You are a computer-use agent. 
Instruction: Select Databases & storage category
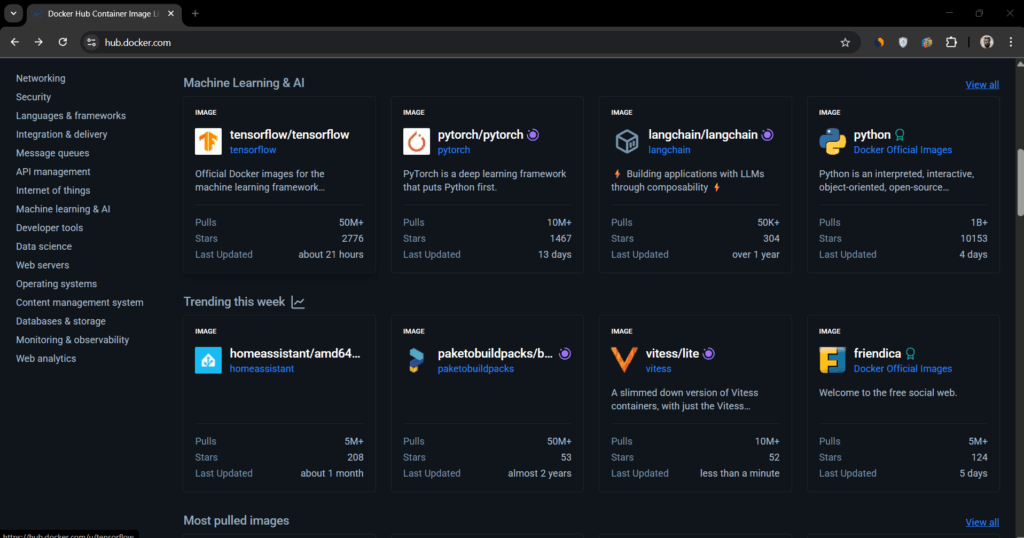click(61, 321)
